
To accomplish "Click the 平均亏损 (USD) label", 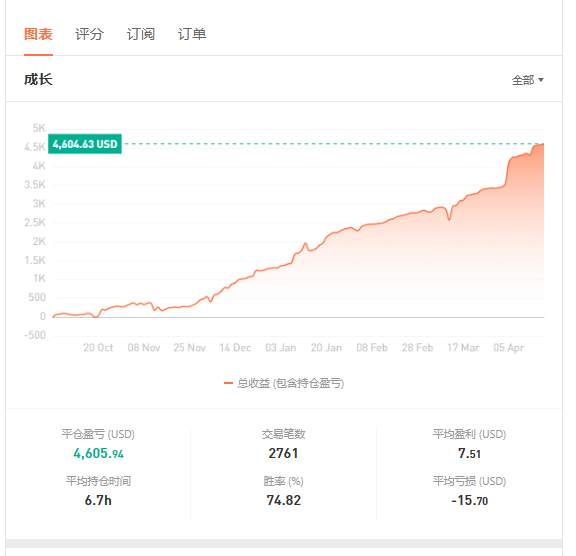I will pos(469,481).
